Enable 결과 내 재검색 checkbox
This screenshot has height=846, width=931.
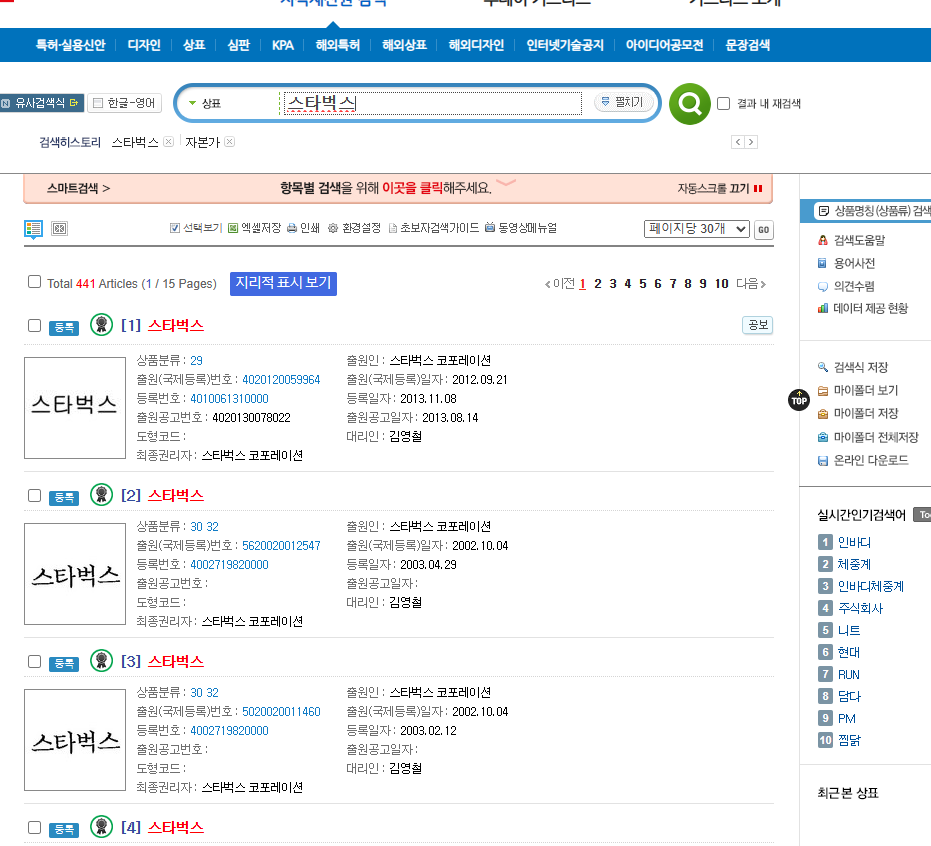pyautogui.click(x=723, y=103)
